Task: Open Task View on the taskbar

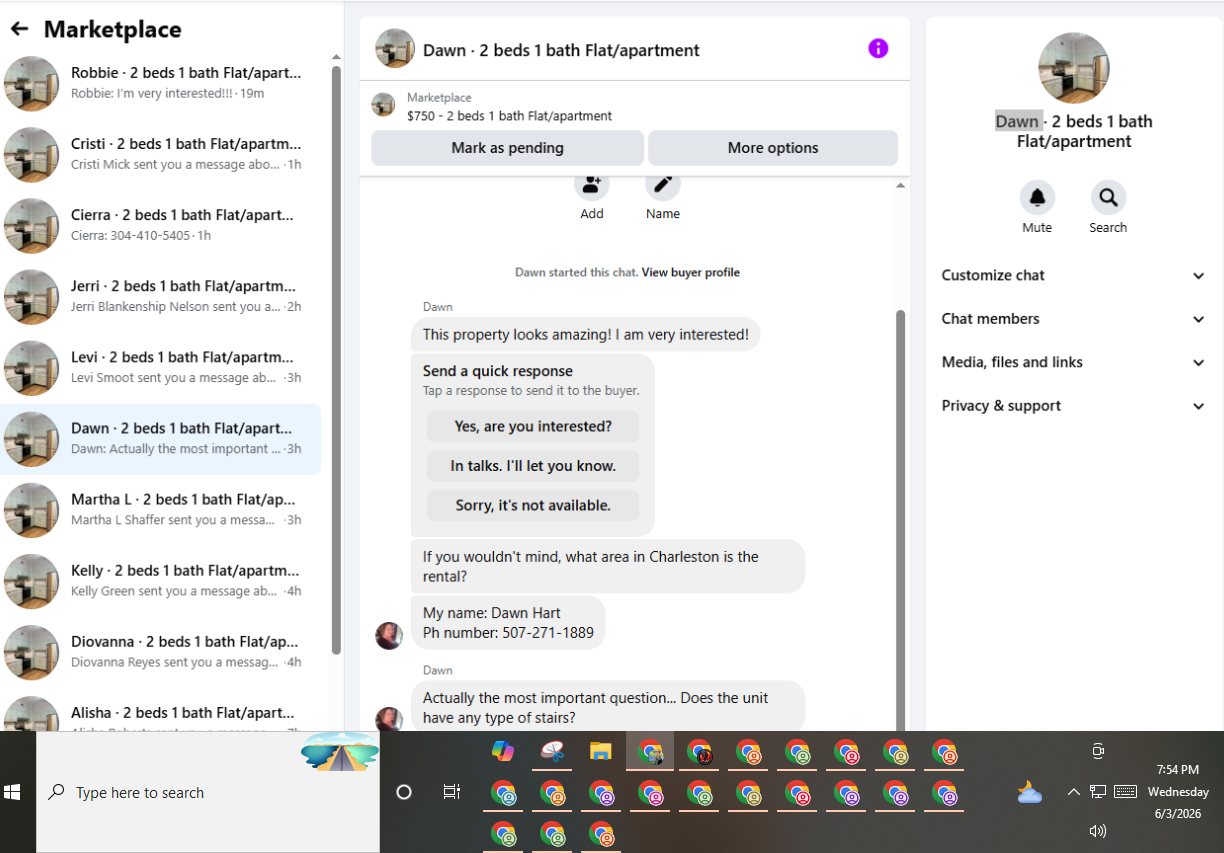Action: click(x=452, y=792)
